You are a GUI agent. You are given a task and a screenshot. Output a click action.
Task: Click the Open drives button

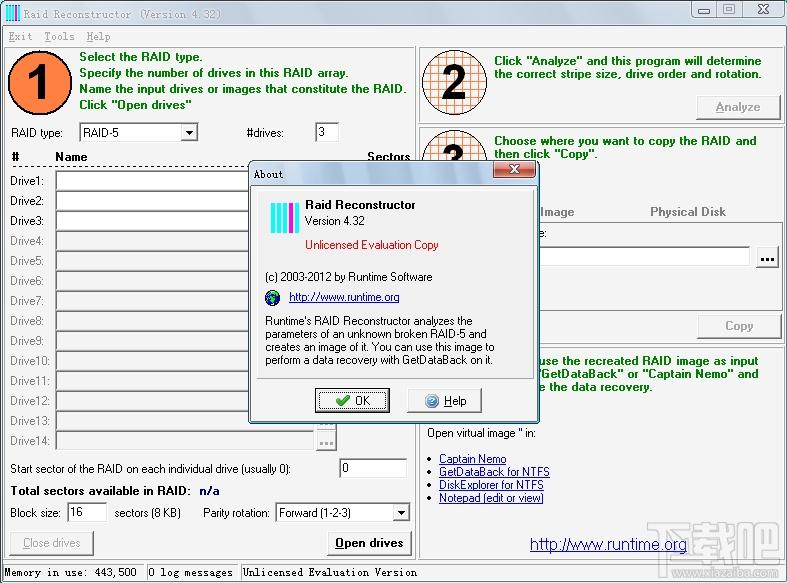tap(369, 543)
